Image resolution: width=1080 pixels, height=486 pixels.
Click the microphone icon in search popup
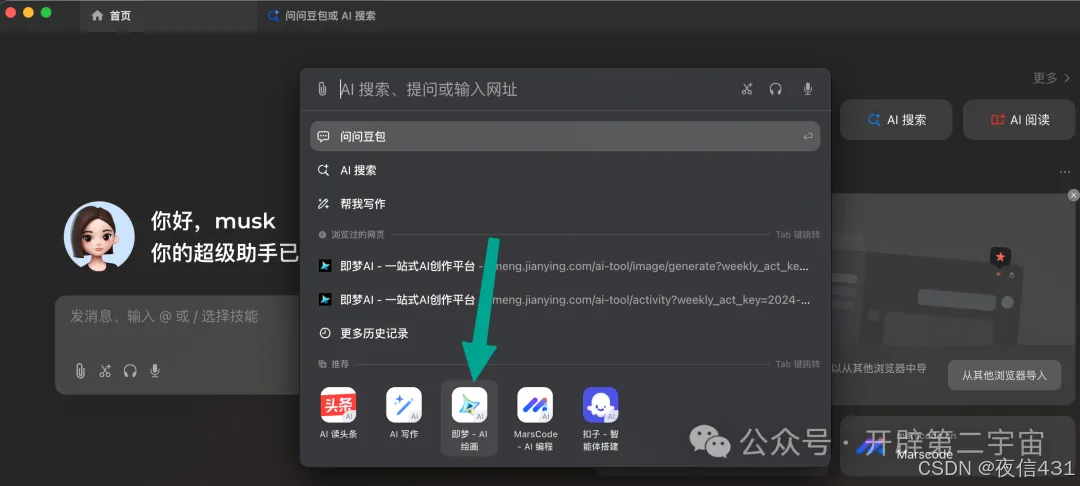click(x=808, y=89)
